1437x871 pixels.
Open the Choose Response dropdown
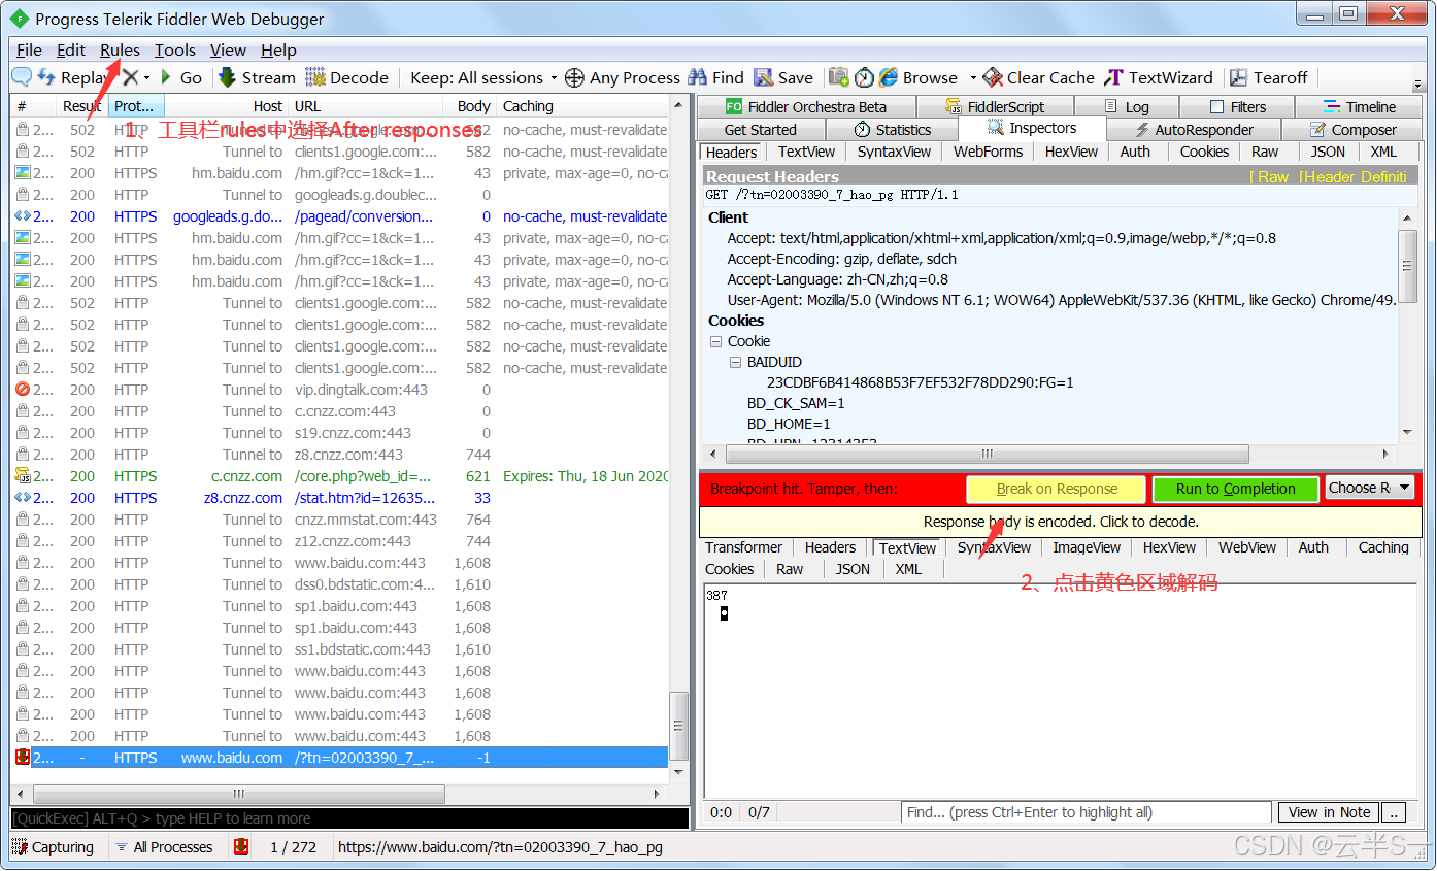point(1369,488)
